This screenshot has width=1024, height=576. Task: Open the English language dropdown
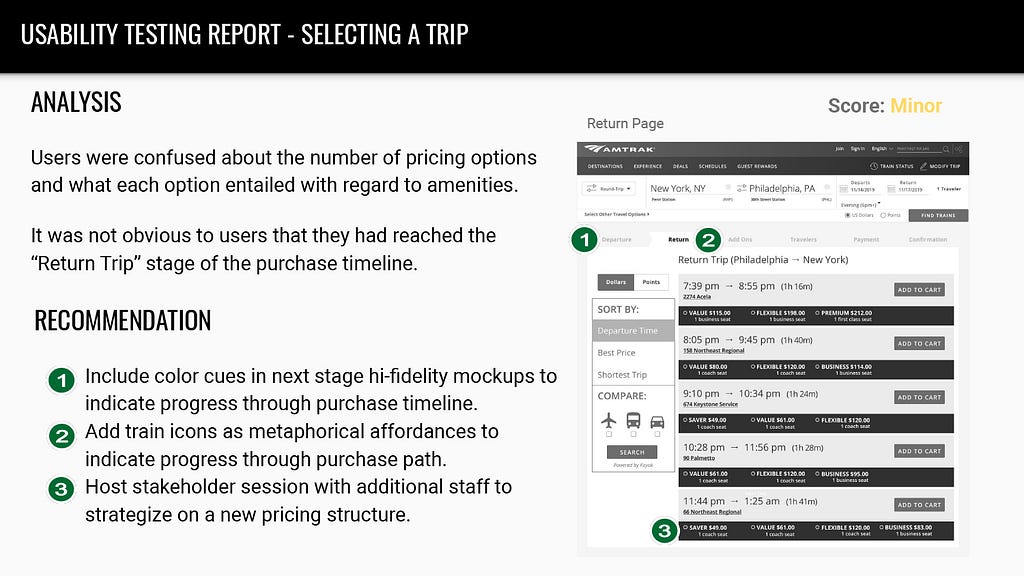pos(882,149)
